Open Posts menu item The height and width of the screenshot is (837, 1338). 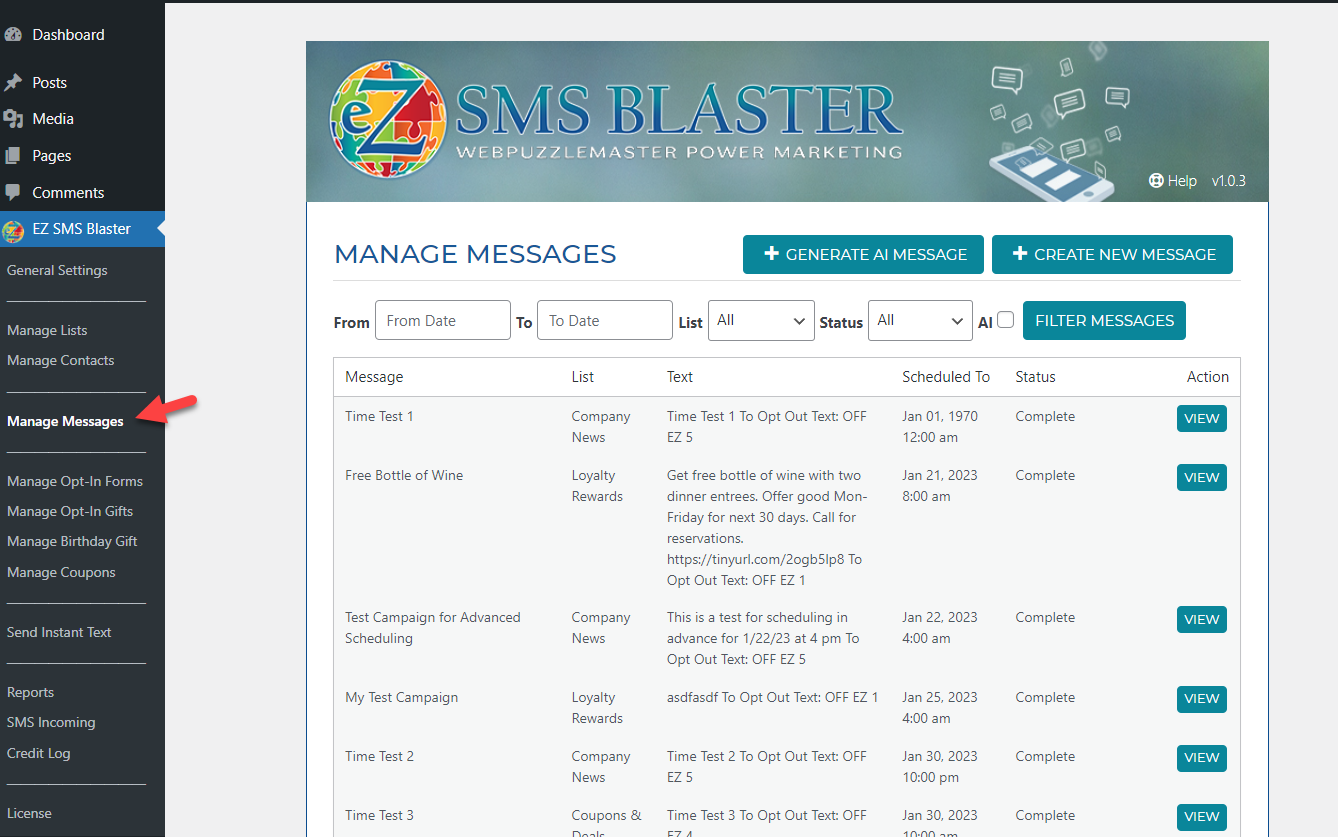coord(49,83)
